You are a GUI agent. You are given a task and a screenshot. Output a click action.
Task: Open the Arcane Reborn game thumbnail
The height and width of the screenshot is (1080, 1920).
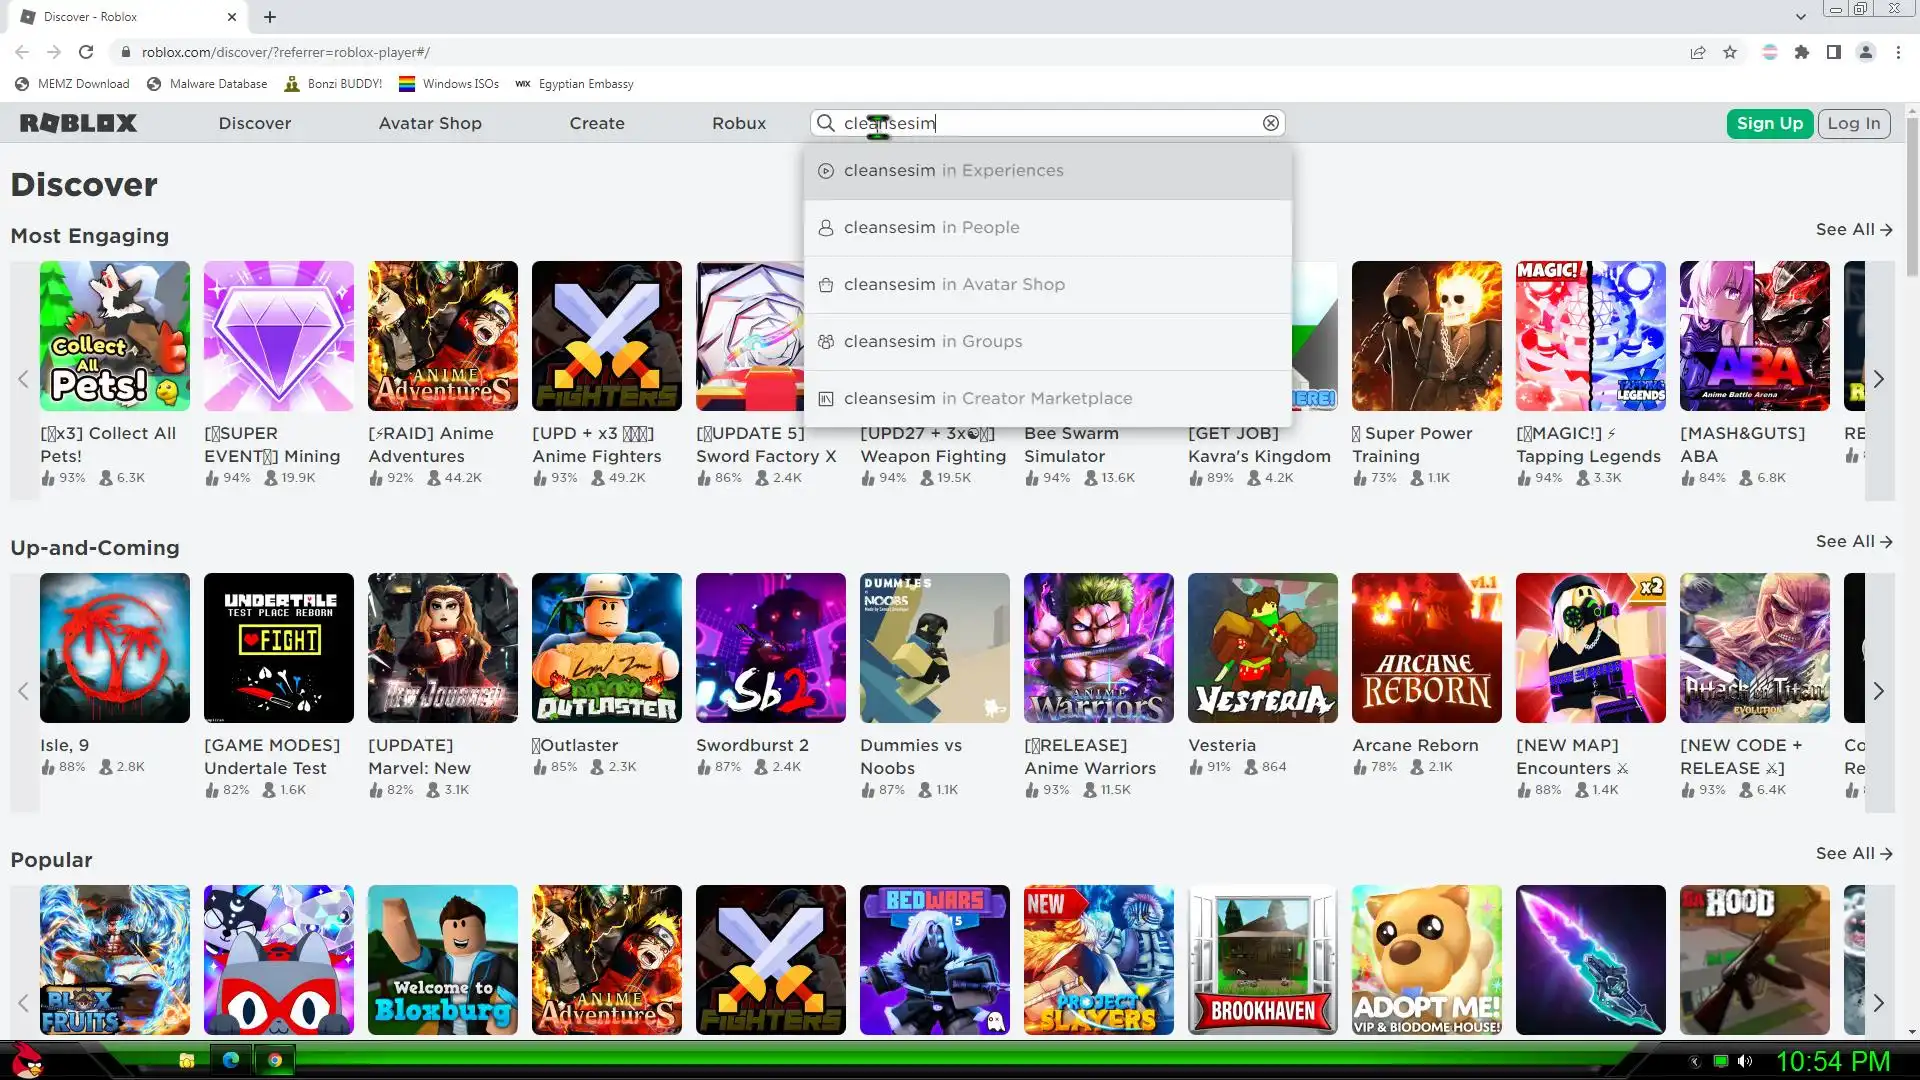coord(1426,648)
